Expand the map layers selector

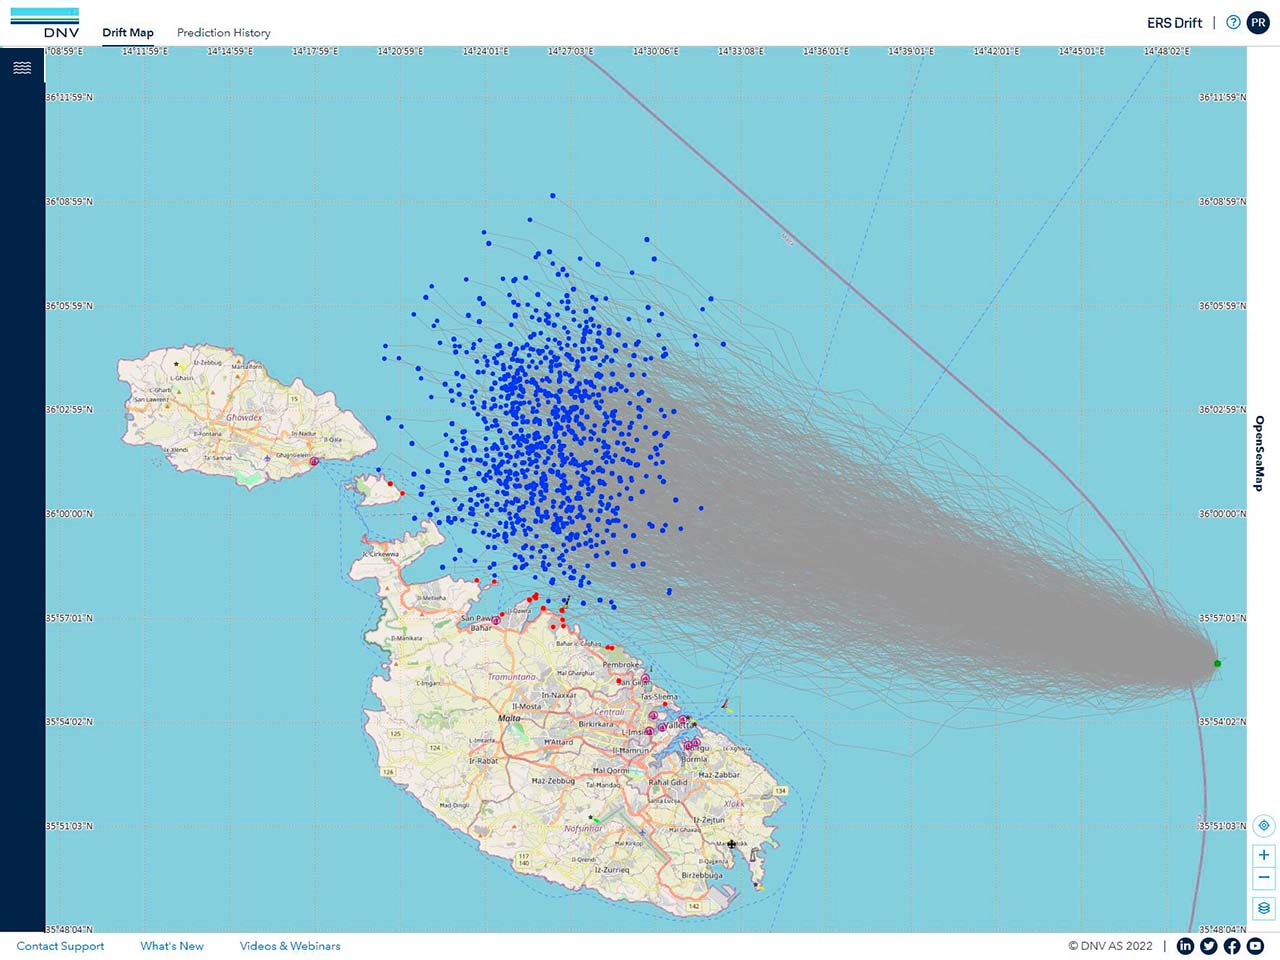[1264, 908]
